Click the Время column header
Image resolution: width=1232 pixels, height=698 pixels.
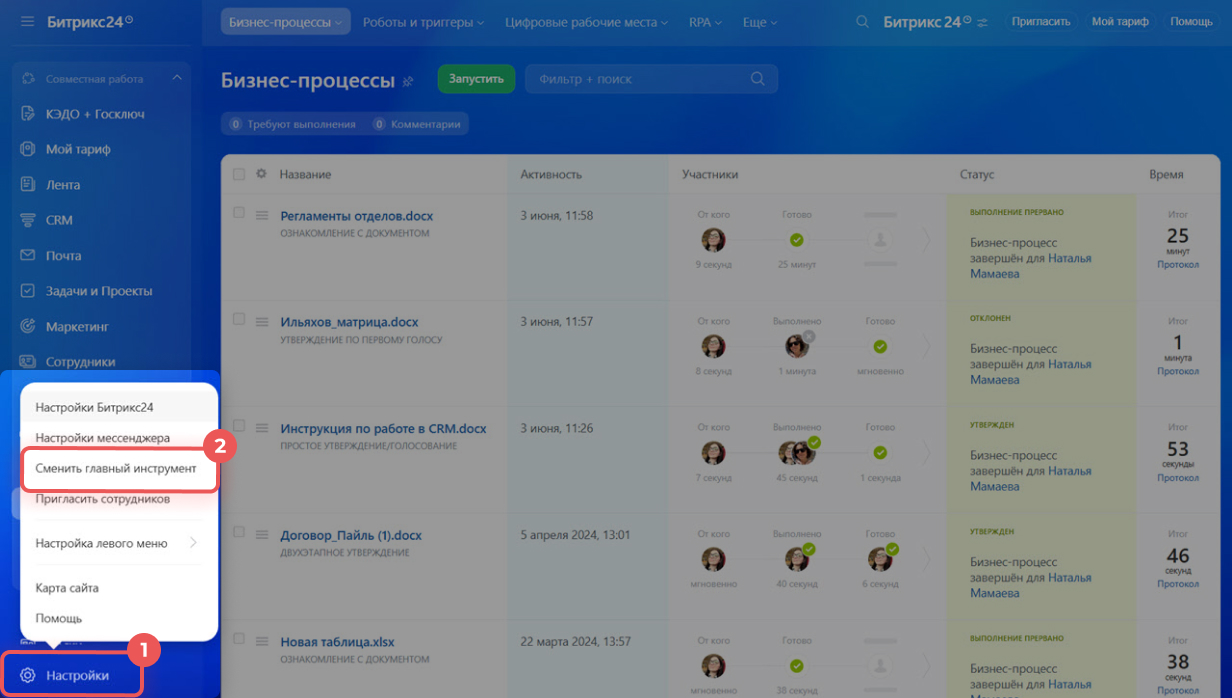tap(1166, 174)
